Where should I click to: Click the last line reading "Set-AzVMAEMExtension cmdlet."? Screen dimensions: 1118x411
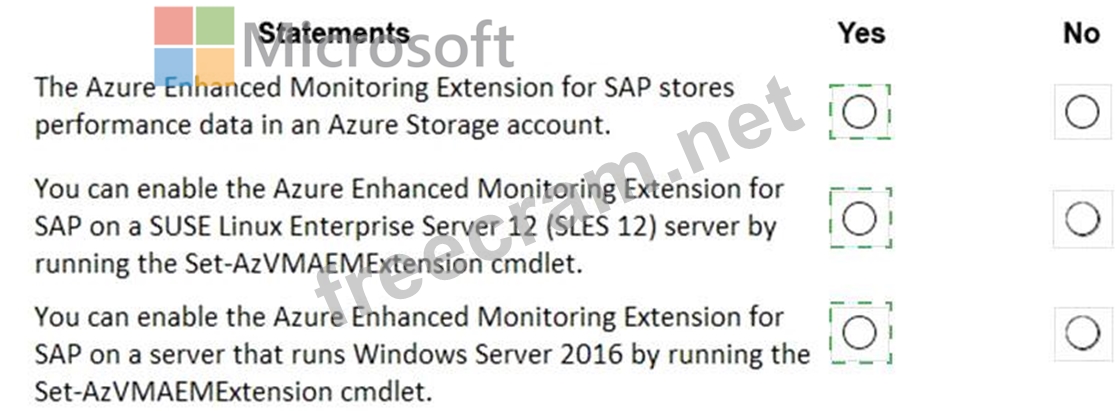pos(233,391)
